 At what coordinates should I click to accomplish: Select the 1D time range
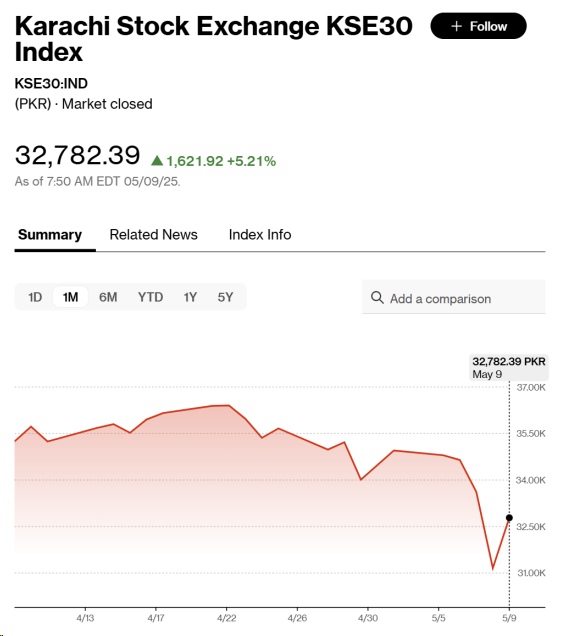[35, 297]
